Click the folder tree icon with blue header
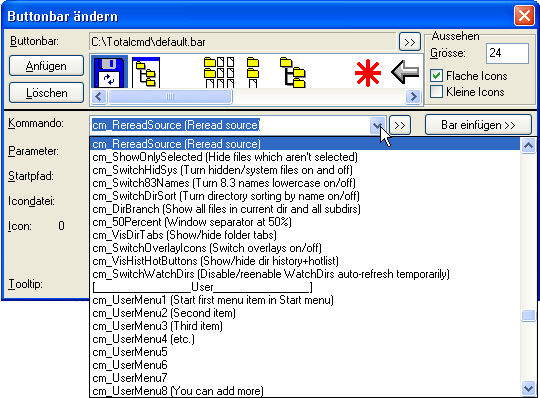The height and width of the screenshot is (398, 540). pos(146,72)
